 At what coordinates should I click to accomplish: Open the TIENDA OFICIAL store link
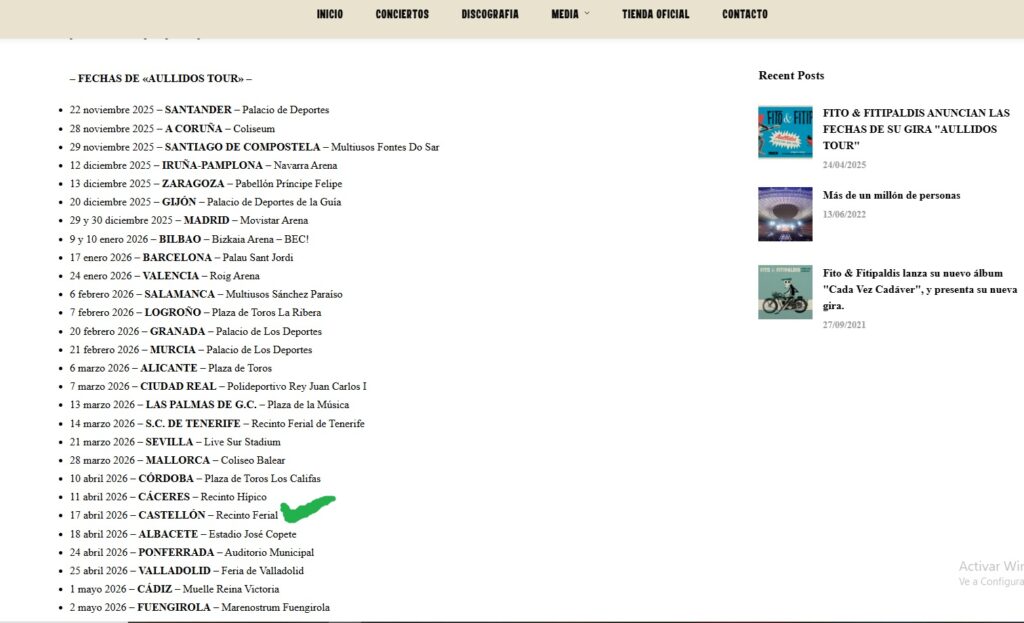click(655, 14)
